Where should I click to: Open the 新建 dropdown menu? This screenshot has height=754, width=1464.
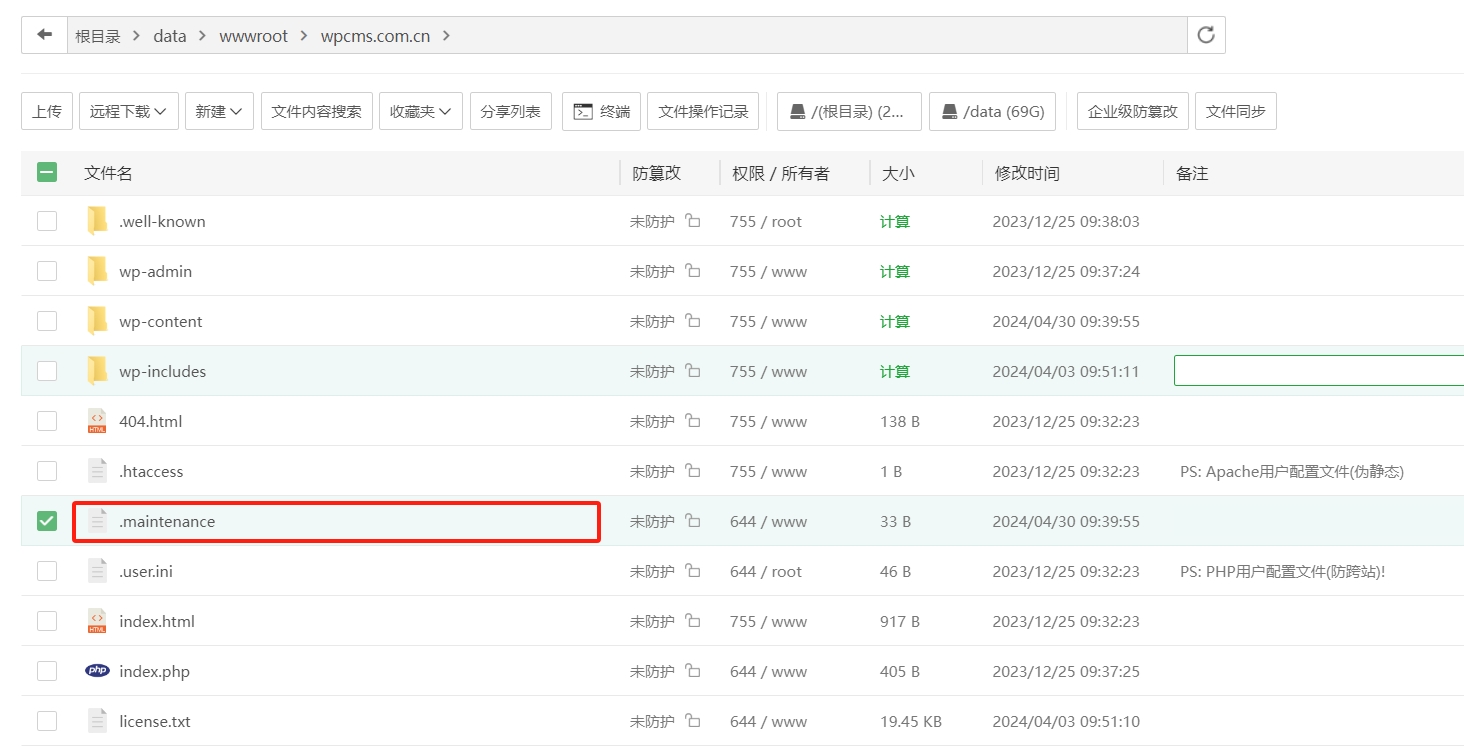click(x=219, y=111)
